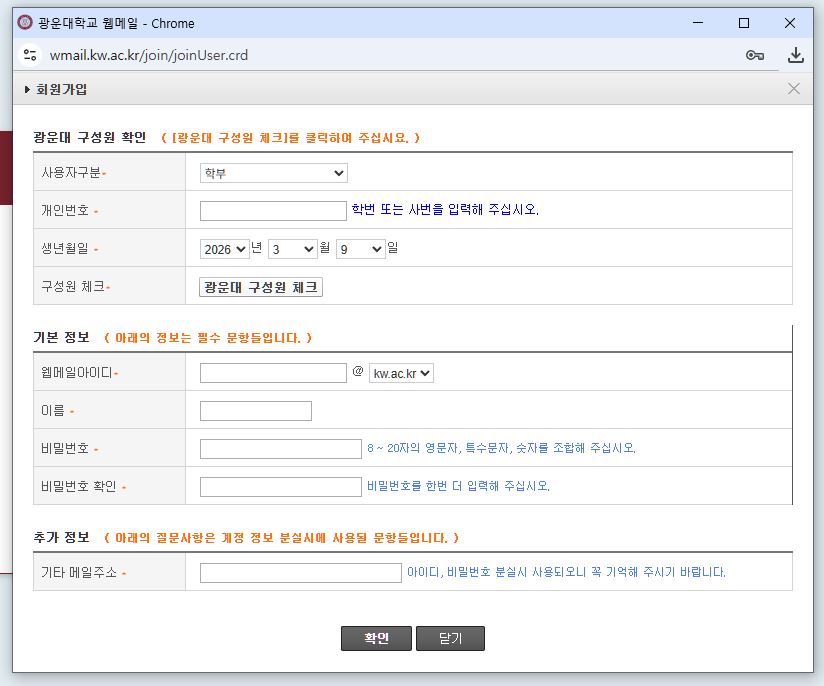Click the address bar URL text

pos(149,55)
